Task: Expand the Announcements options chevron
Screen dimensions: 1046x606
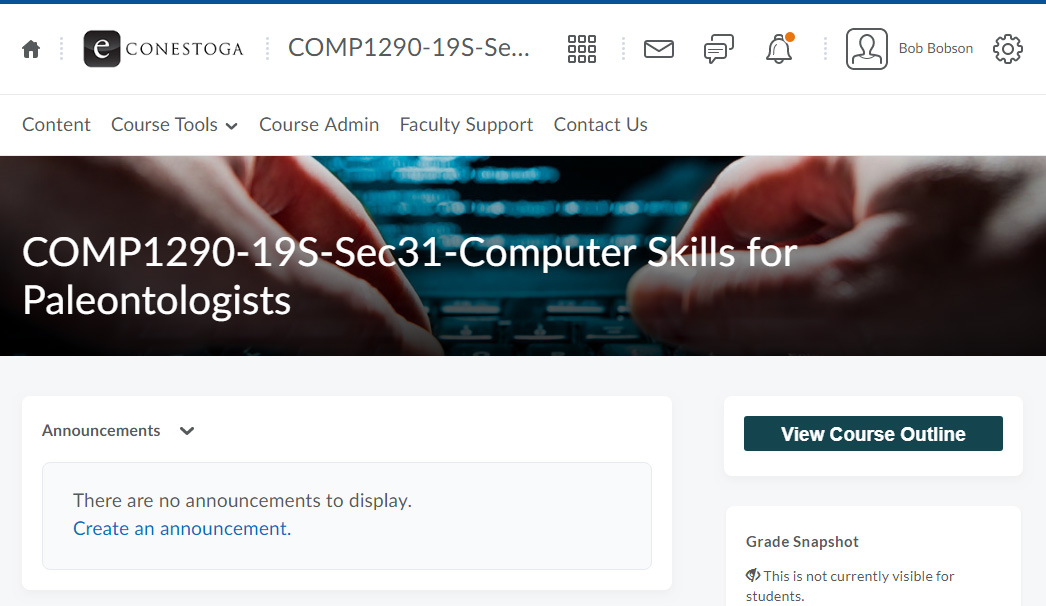Action: pos(187,431)
